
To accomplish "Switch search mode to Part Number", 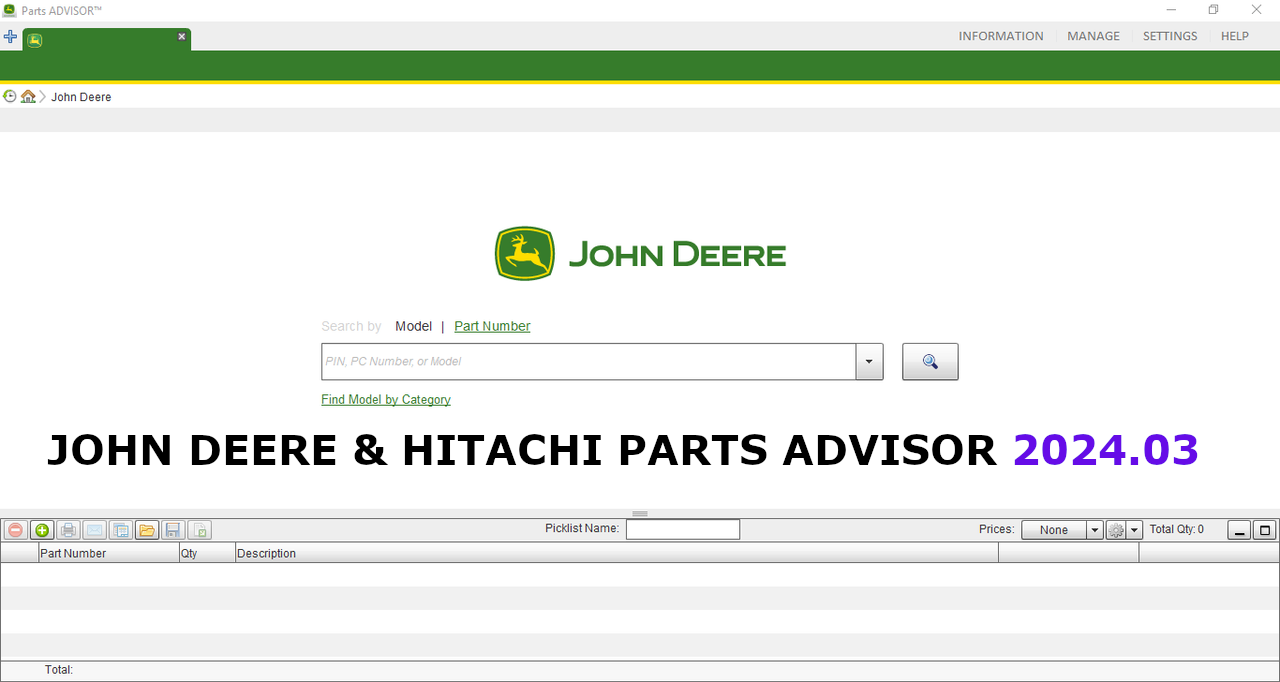I will point(491,326).
